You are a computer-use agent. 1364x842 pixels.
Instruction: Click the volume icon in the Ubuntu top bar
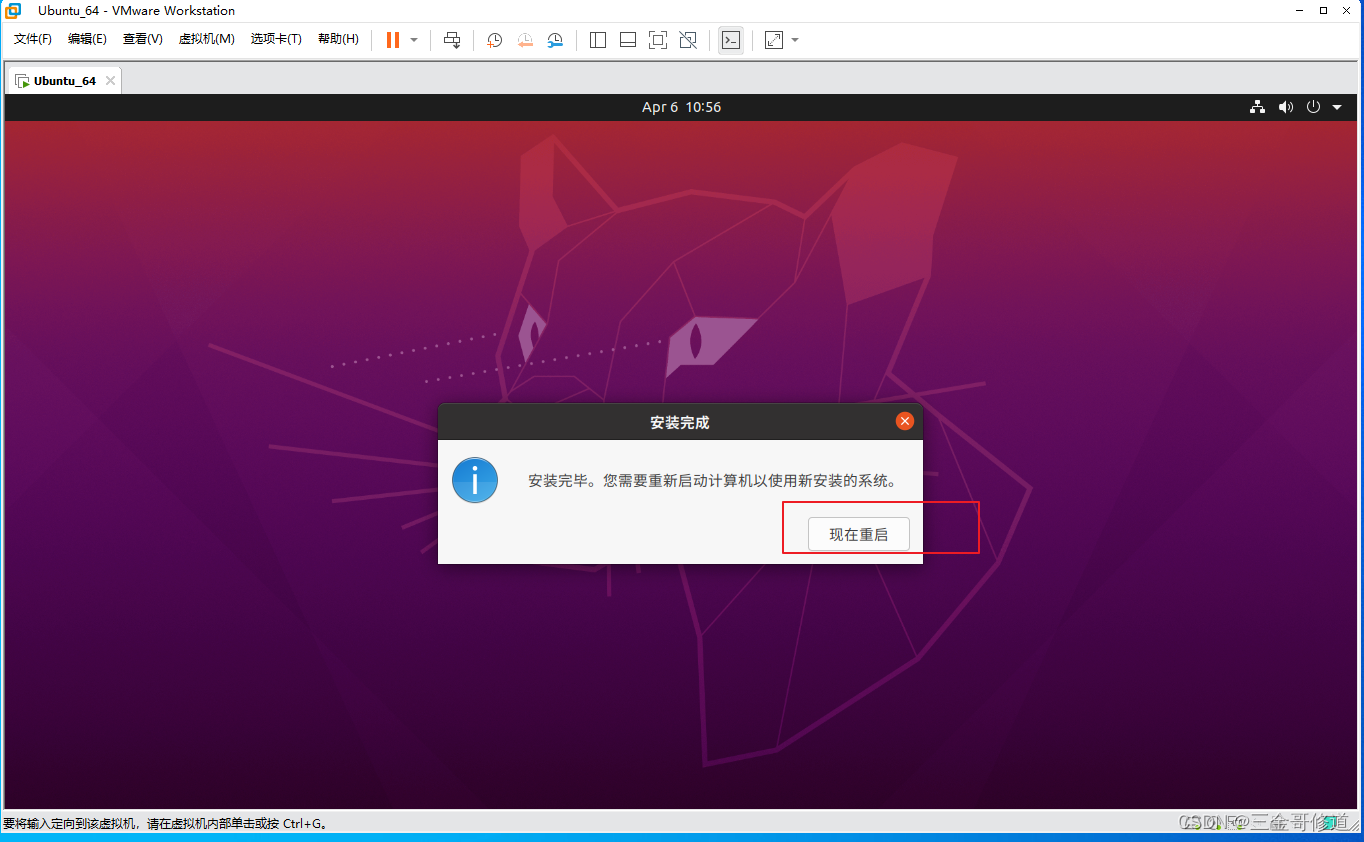[1286, 107]
